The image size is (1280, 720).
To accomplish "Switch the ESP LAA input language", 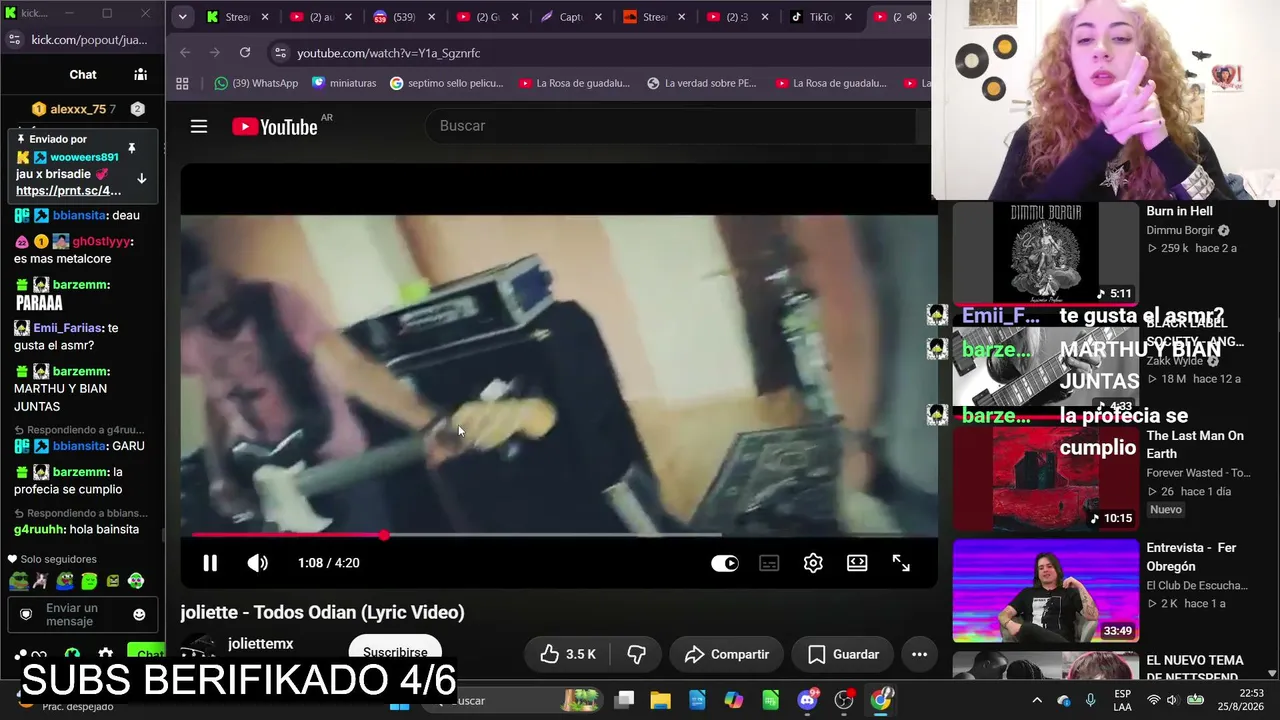I will 1123,700.
